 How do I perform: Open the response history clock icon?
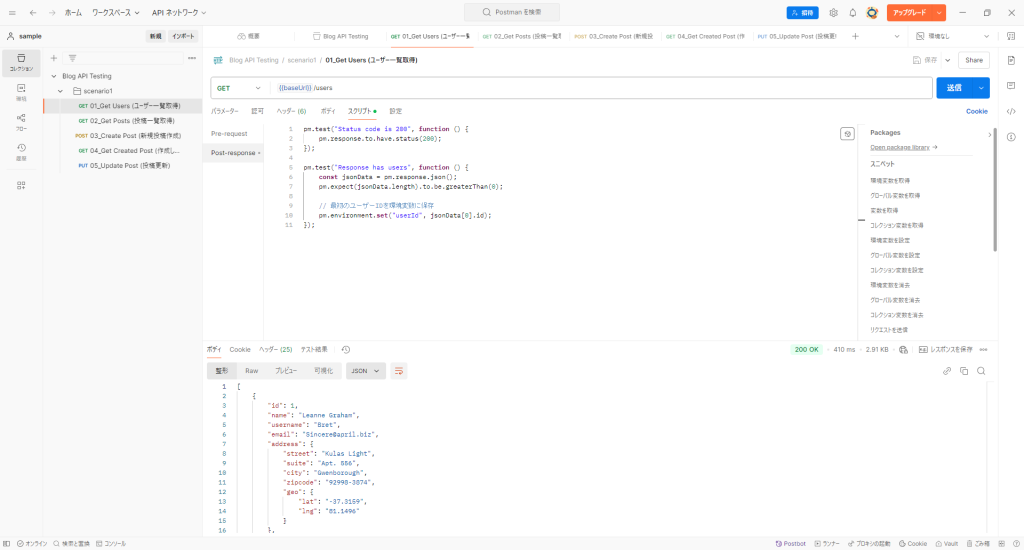(x=345, y=349)
